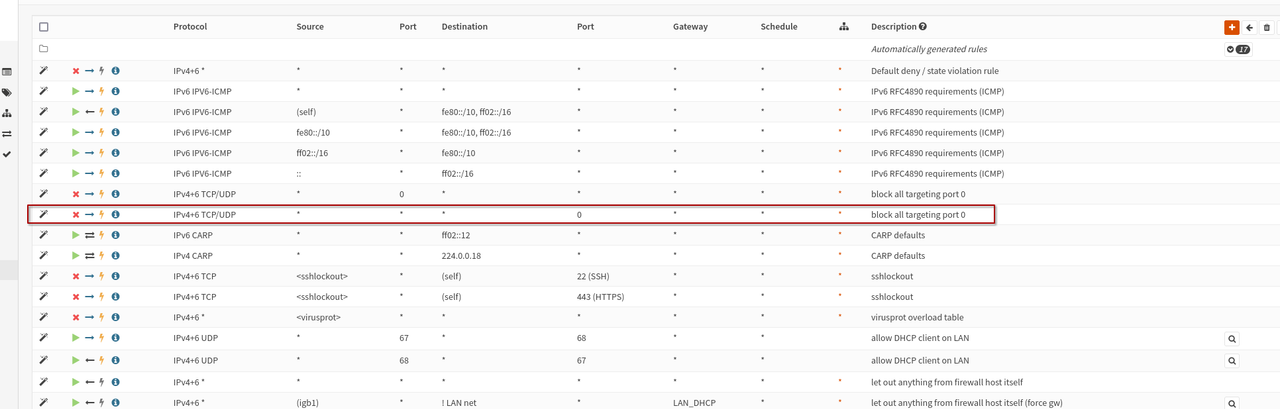This screenshot has width=1280, height=409.
Task: Open the tags icon in left sidebar
Action: pos(7,92)
